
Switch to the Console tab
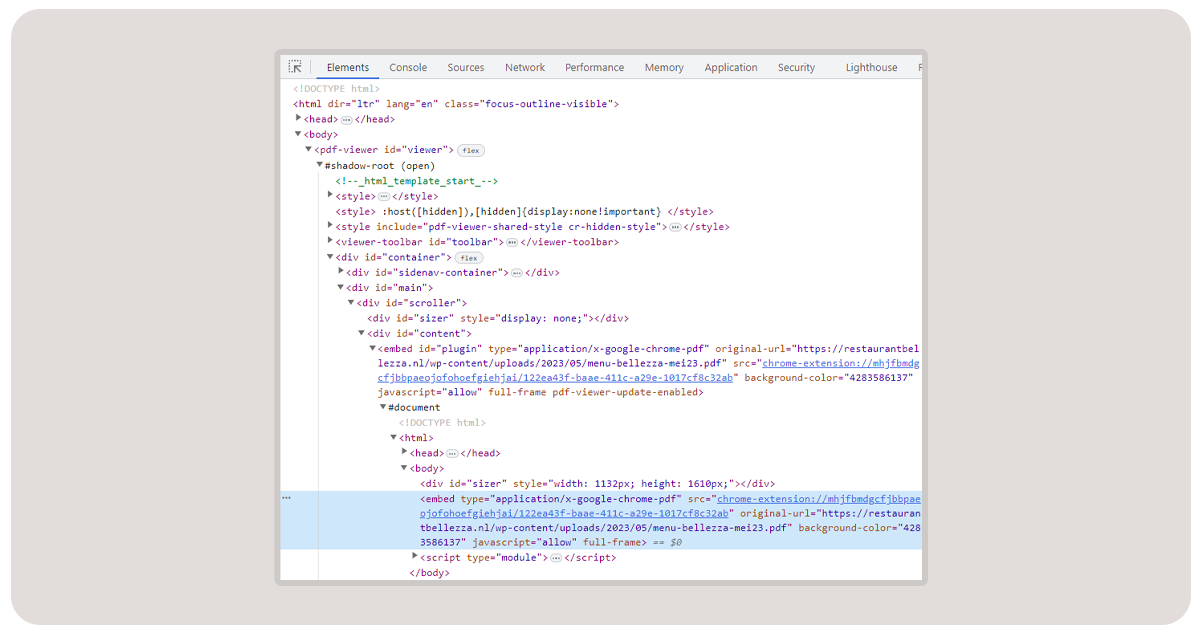tap(408, 67)
